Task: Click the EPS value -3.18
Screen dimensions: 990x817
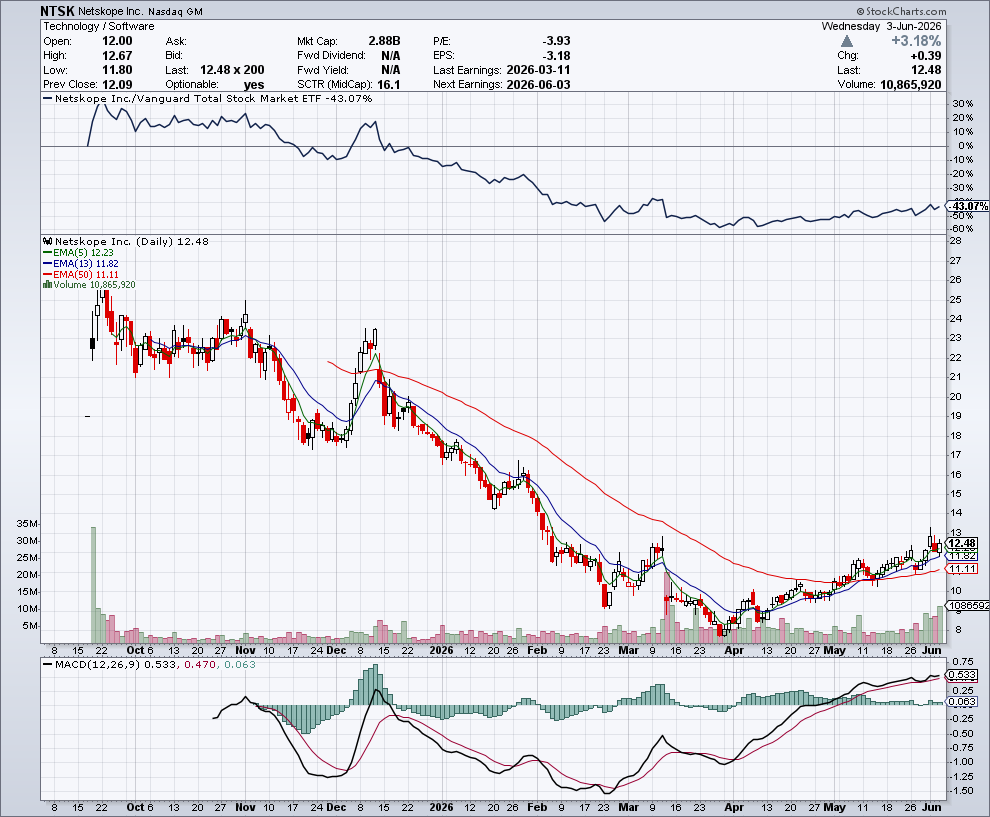Action: pos(556,56)
